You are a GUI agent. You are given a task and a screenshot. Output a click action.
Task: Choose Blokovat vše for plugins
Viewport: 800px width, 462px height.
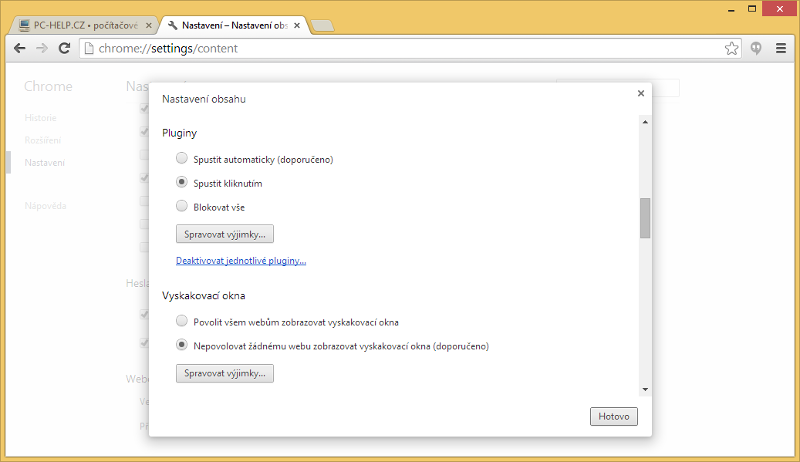[181, 207]
